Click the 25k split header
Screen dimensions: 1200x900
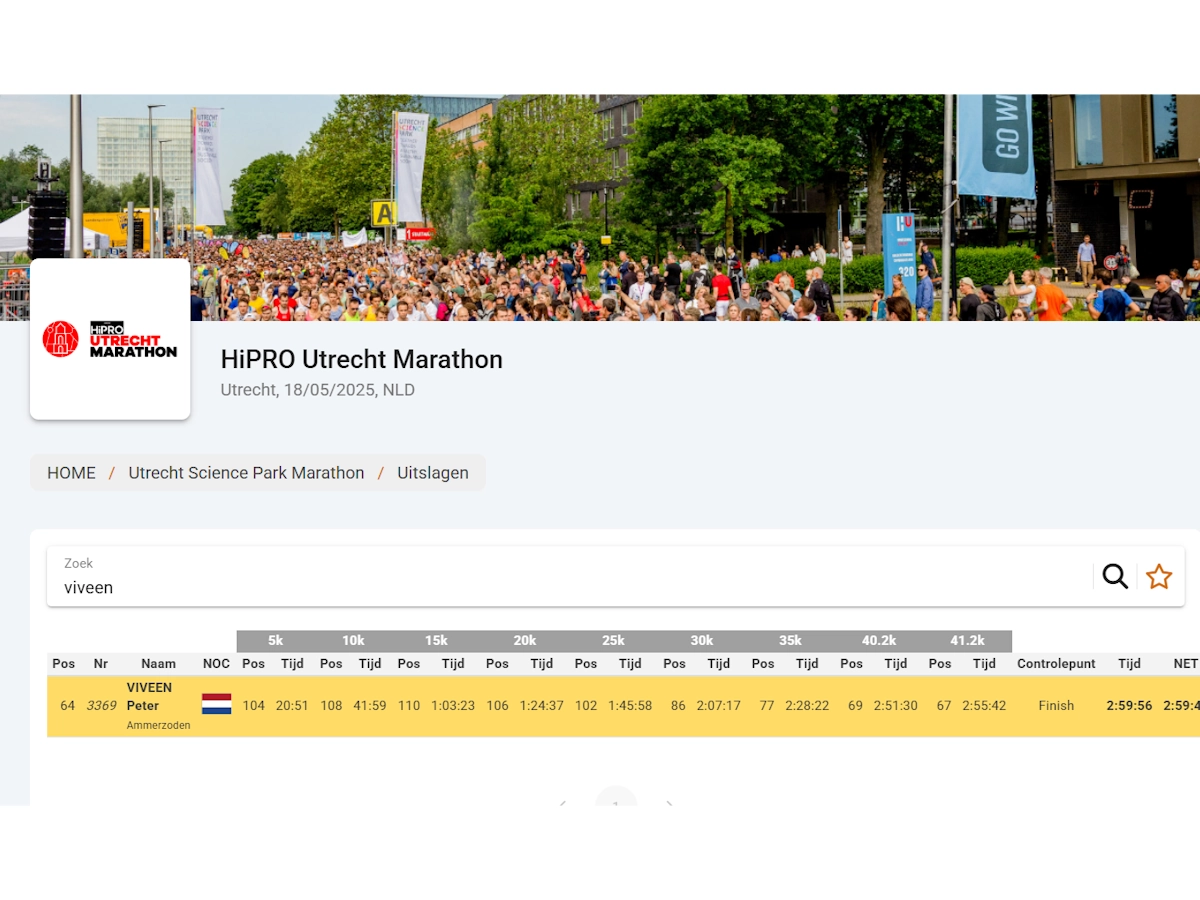pyautogui.click(x=613, y=641)
